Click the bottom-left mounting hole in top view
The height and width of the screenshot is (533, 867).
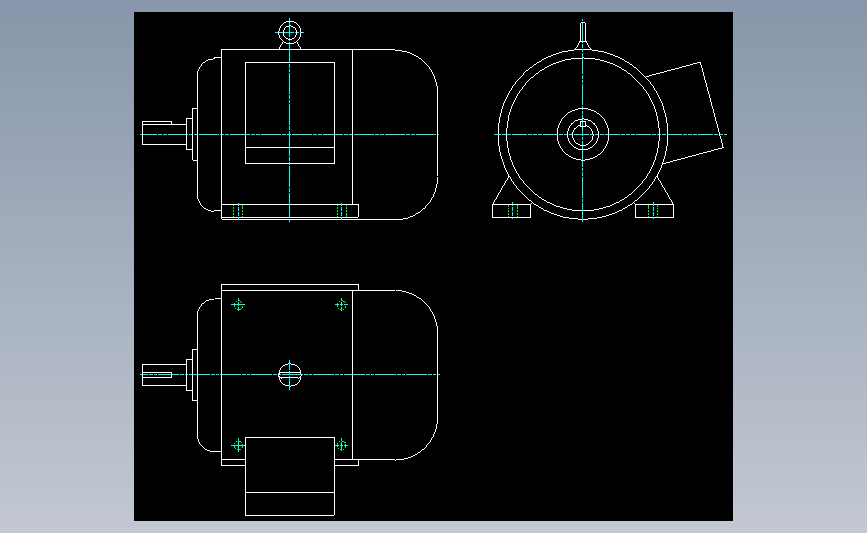pos(238,445)
